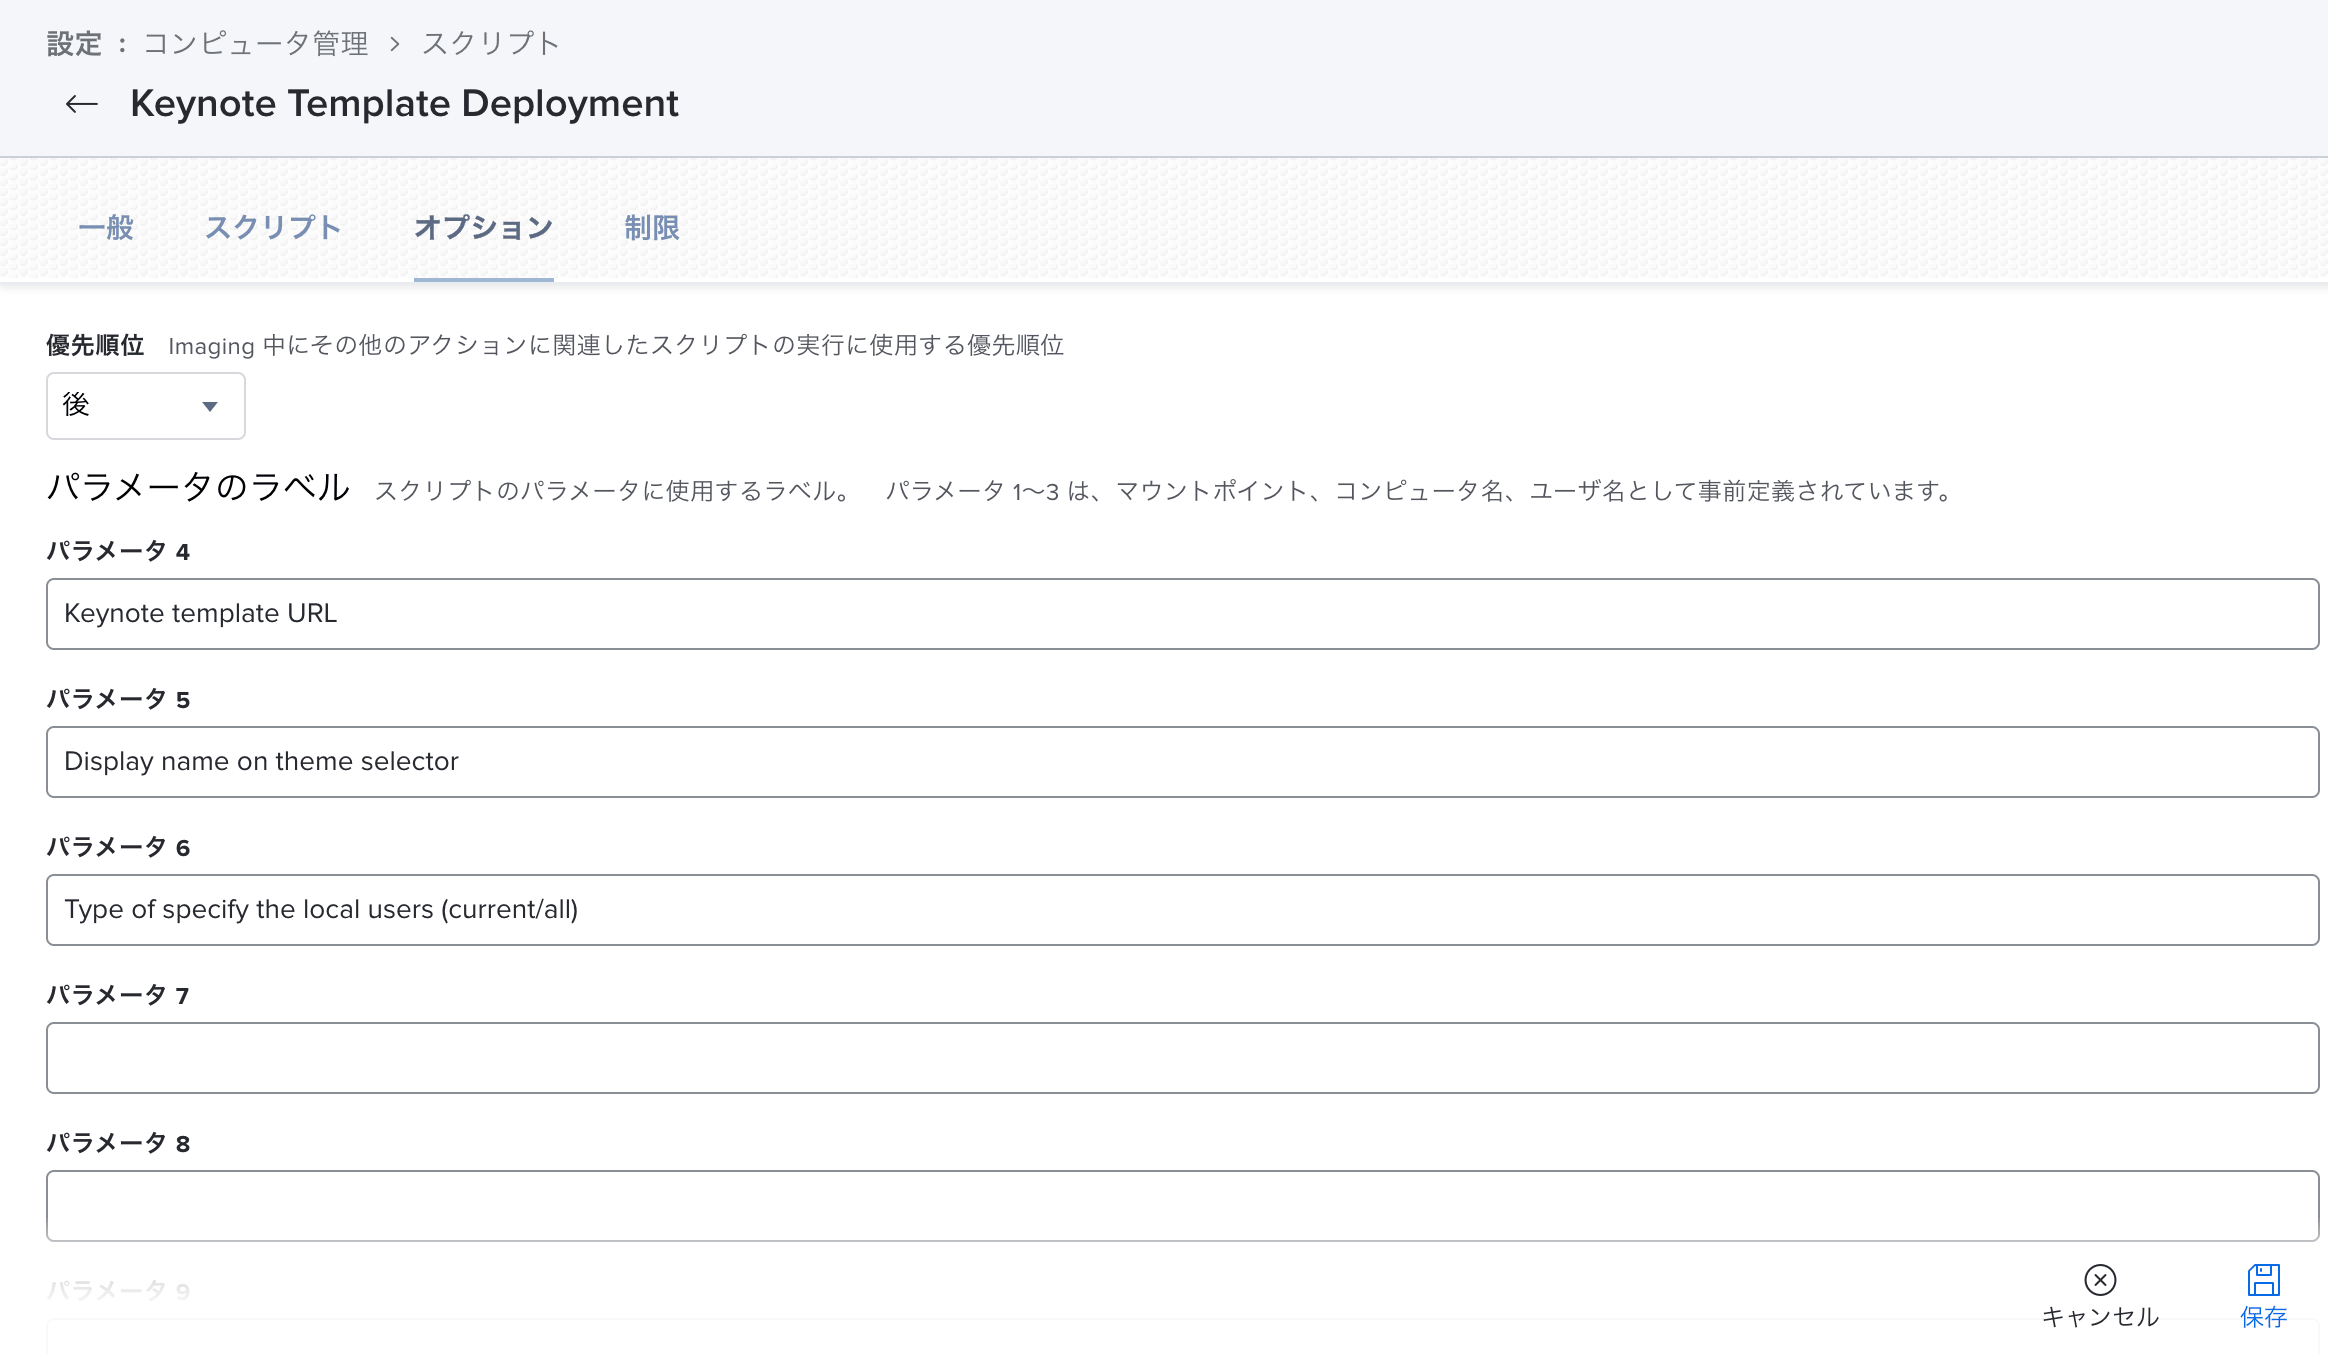The height and width of the screenshot is (1354, 2328).
Task: Click the back arrow next to the title
Action: (x=81, y=104)
